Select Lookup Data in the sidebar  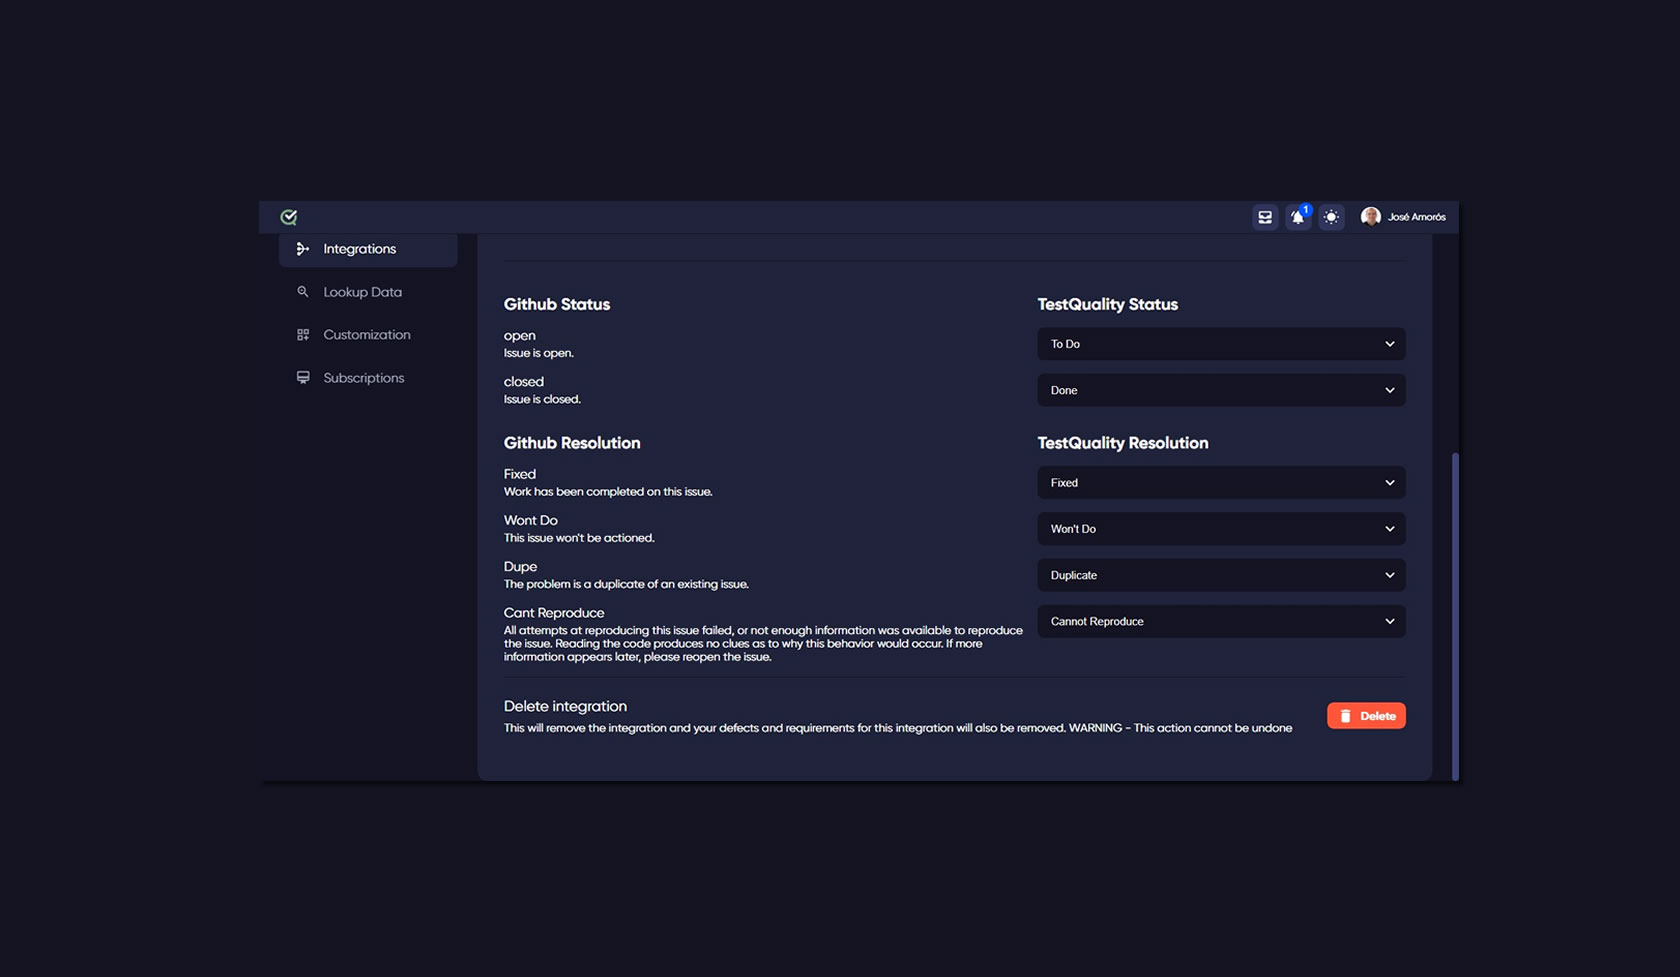pyautogui.click(x=362, y=291)
